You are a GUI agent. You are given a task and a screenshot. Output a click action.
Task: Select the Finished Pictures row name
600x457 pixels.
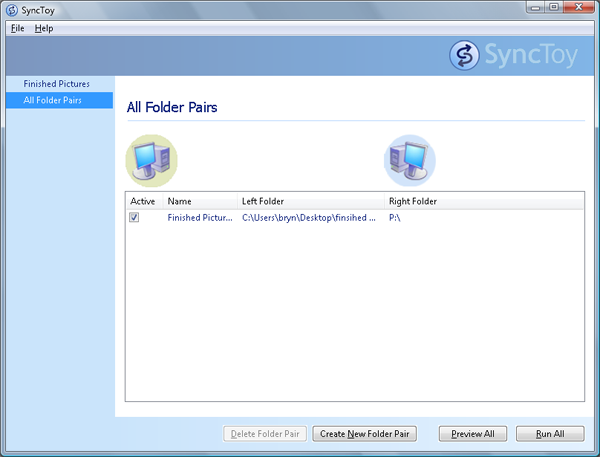click(x=200, y=217)
